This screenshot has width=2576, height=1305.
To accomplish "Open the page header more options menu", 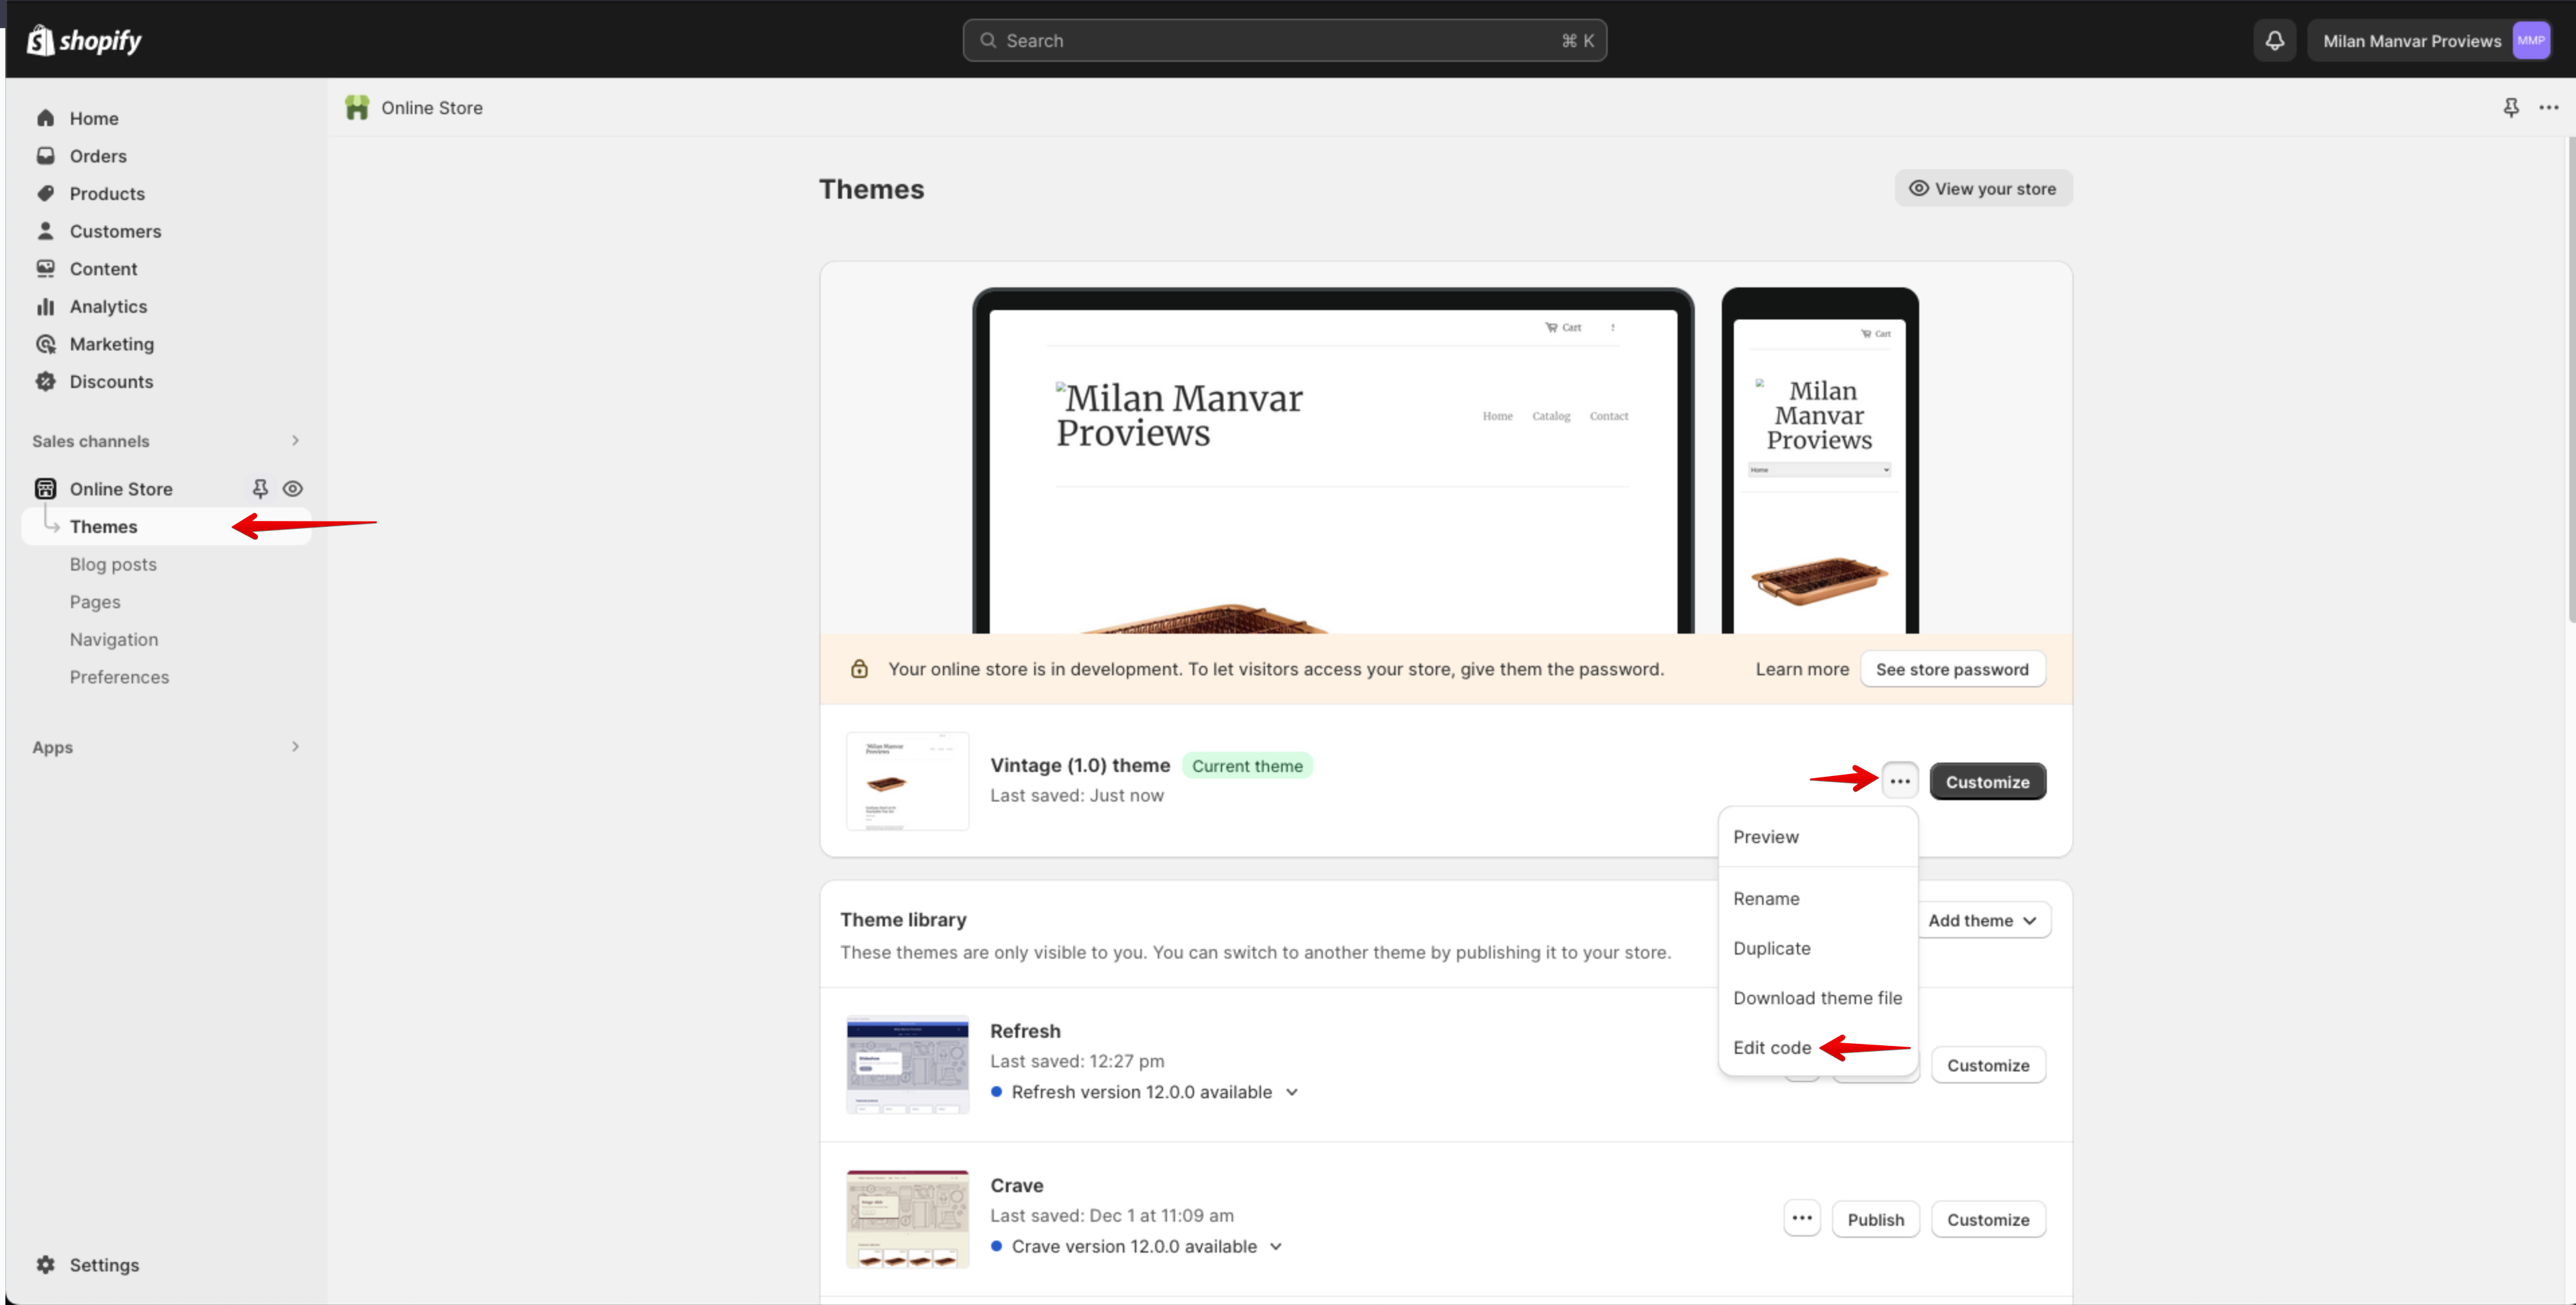I will (2548, 107).
